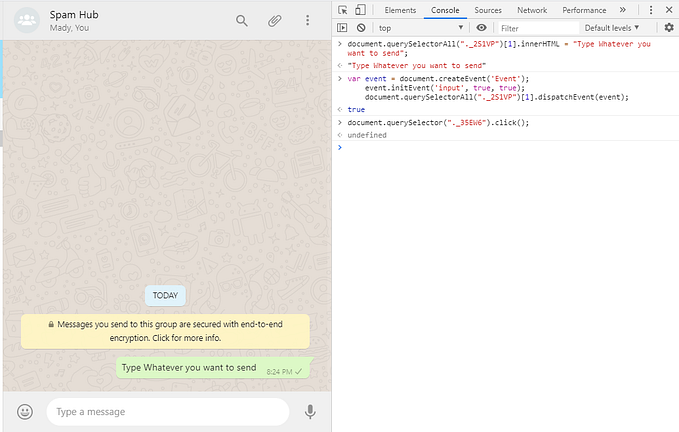Select the Console tab

(x=445, y=10)
